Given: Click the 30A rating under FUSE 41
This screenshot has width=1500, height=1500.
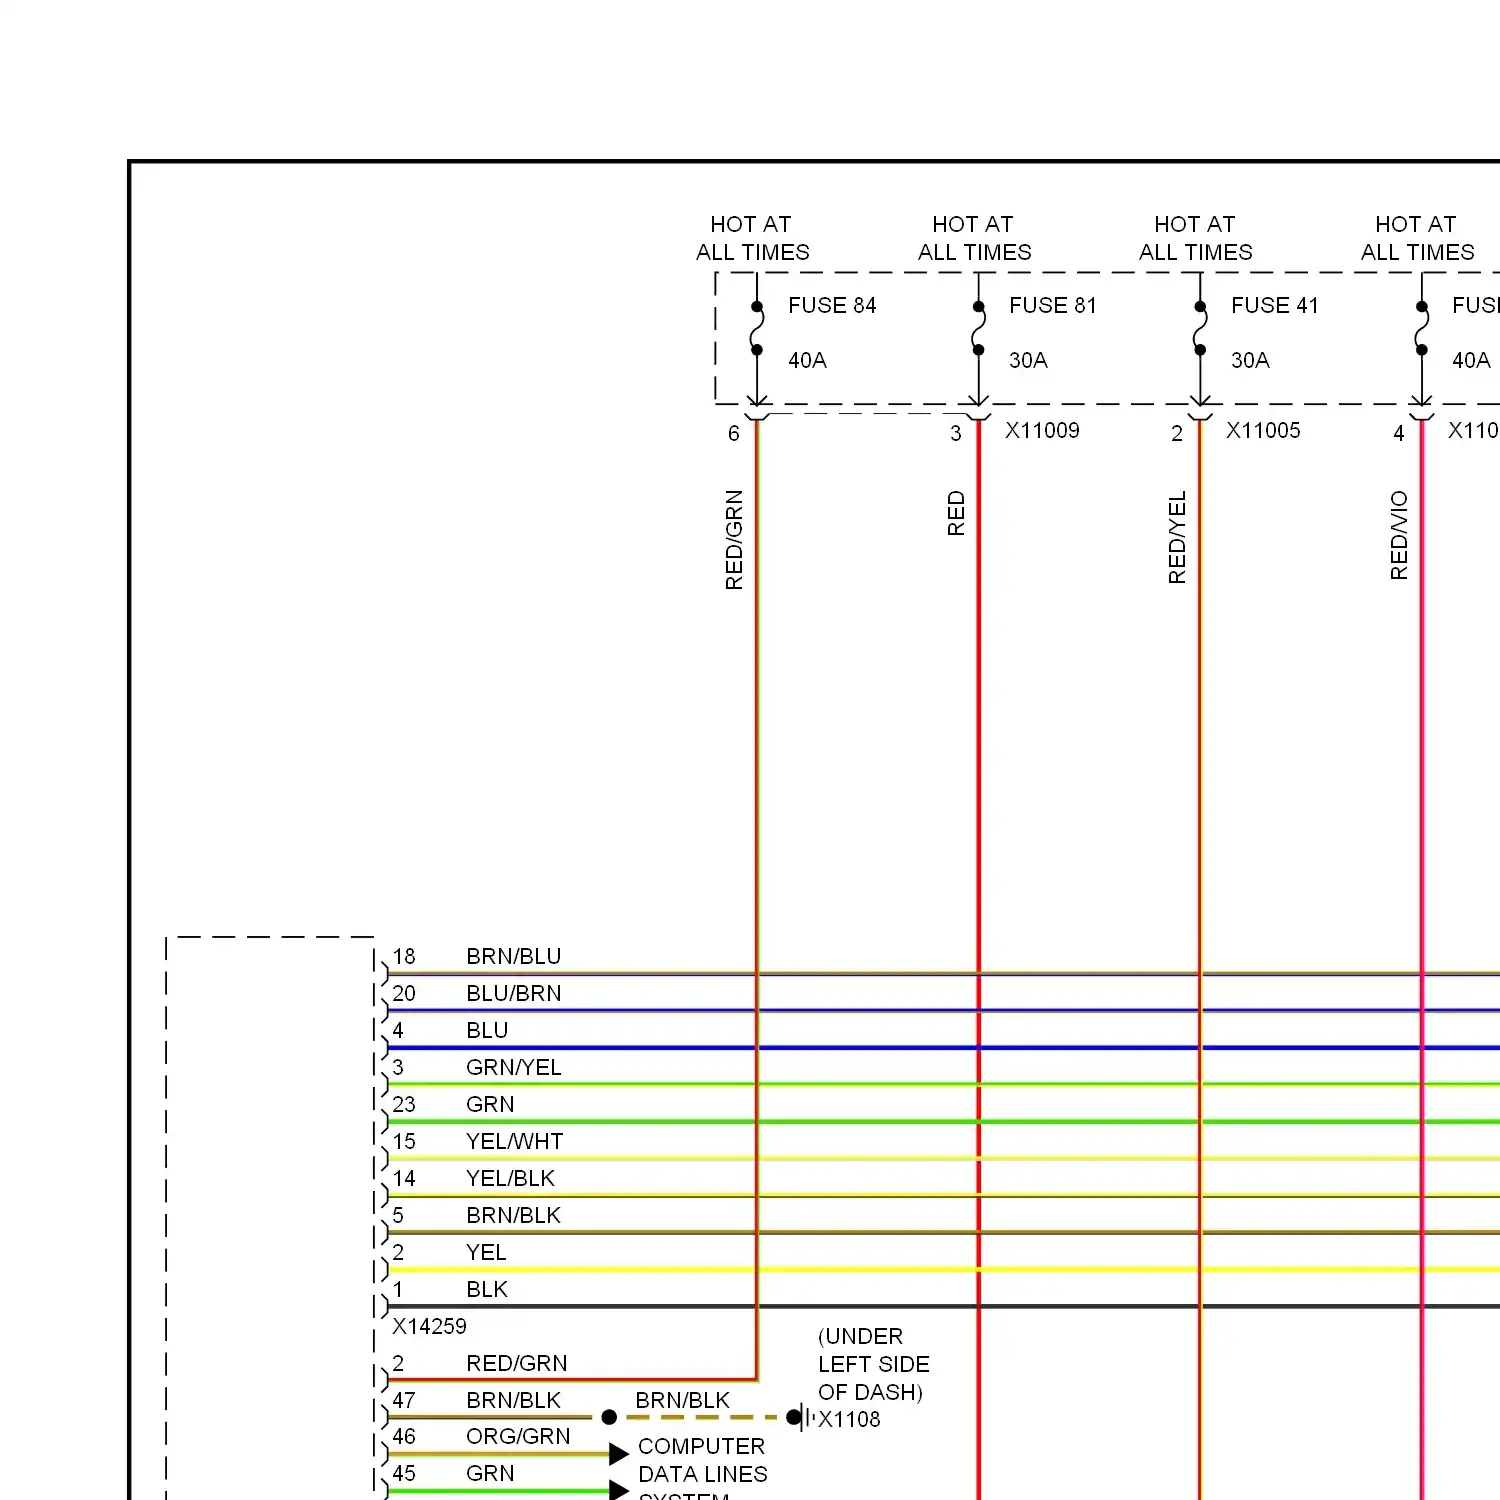Looking at the screenshot, I should point(1250,360).
